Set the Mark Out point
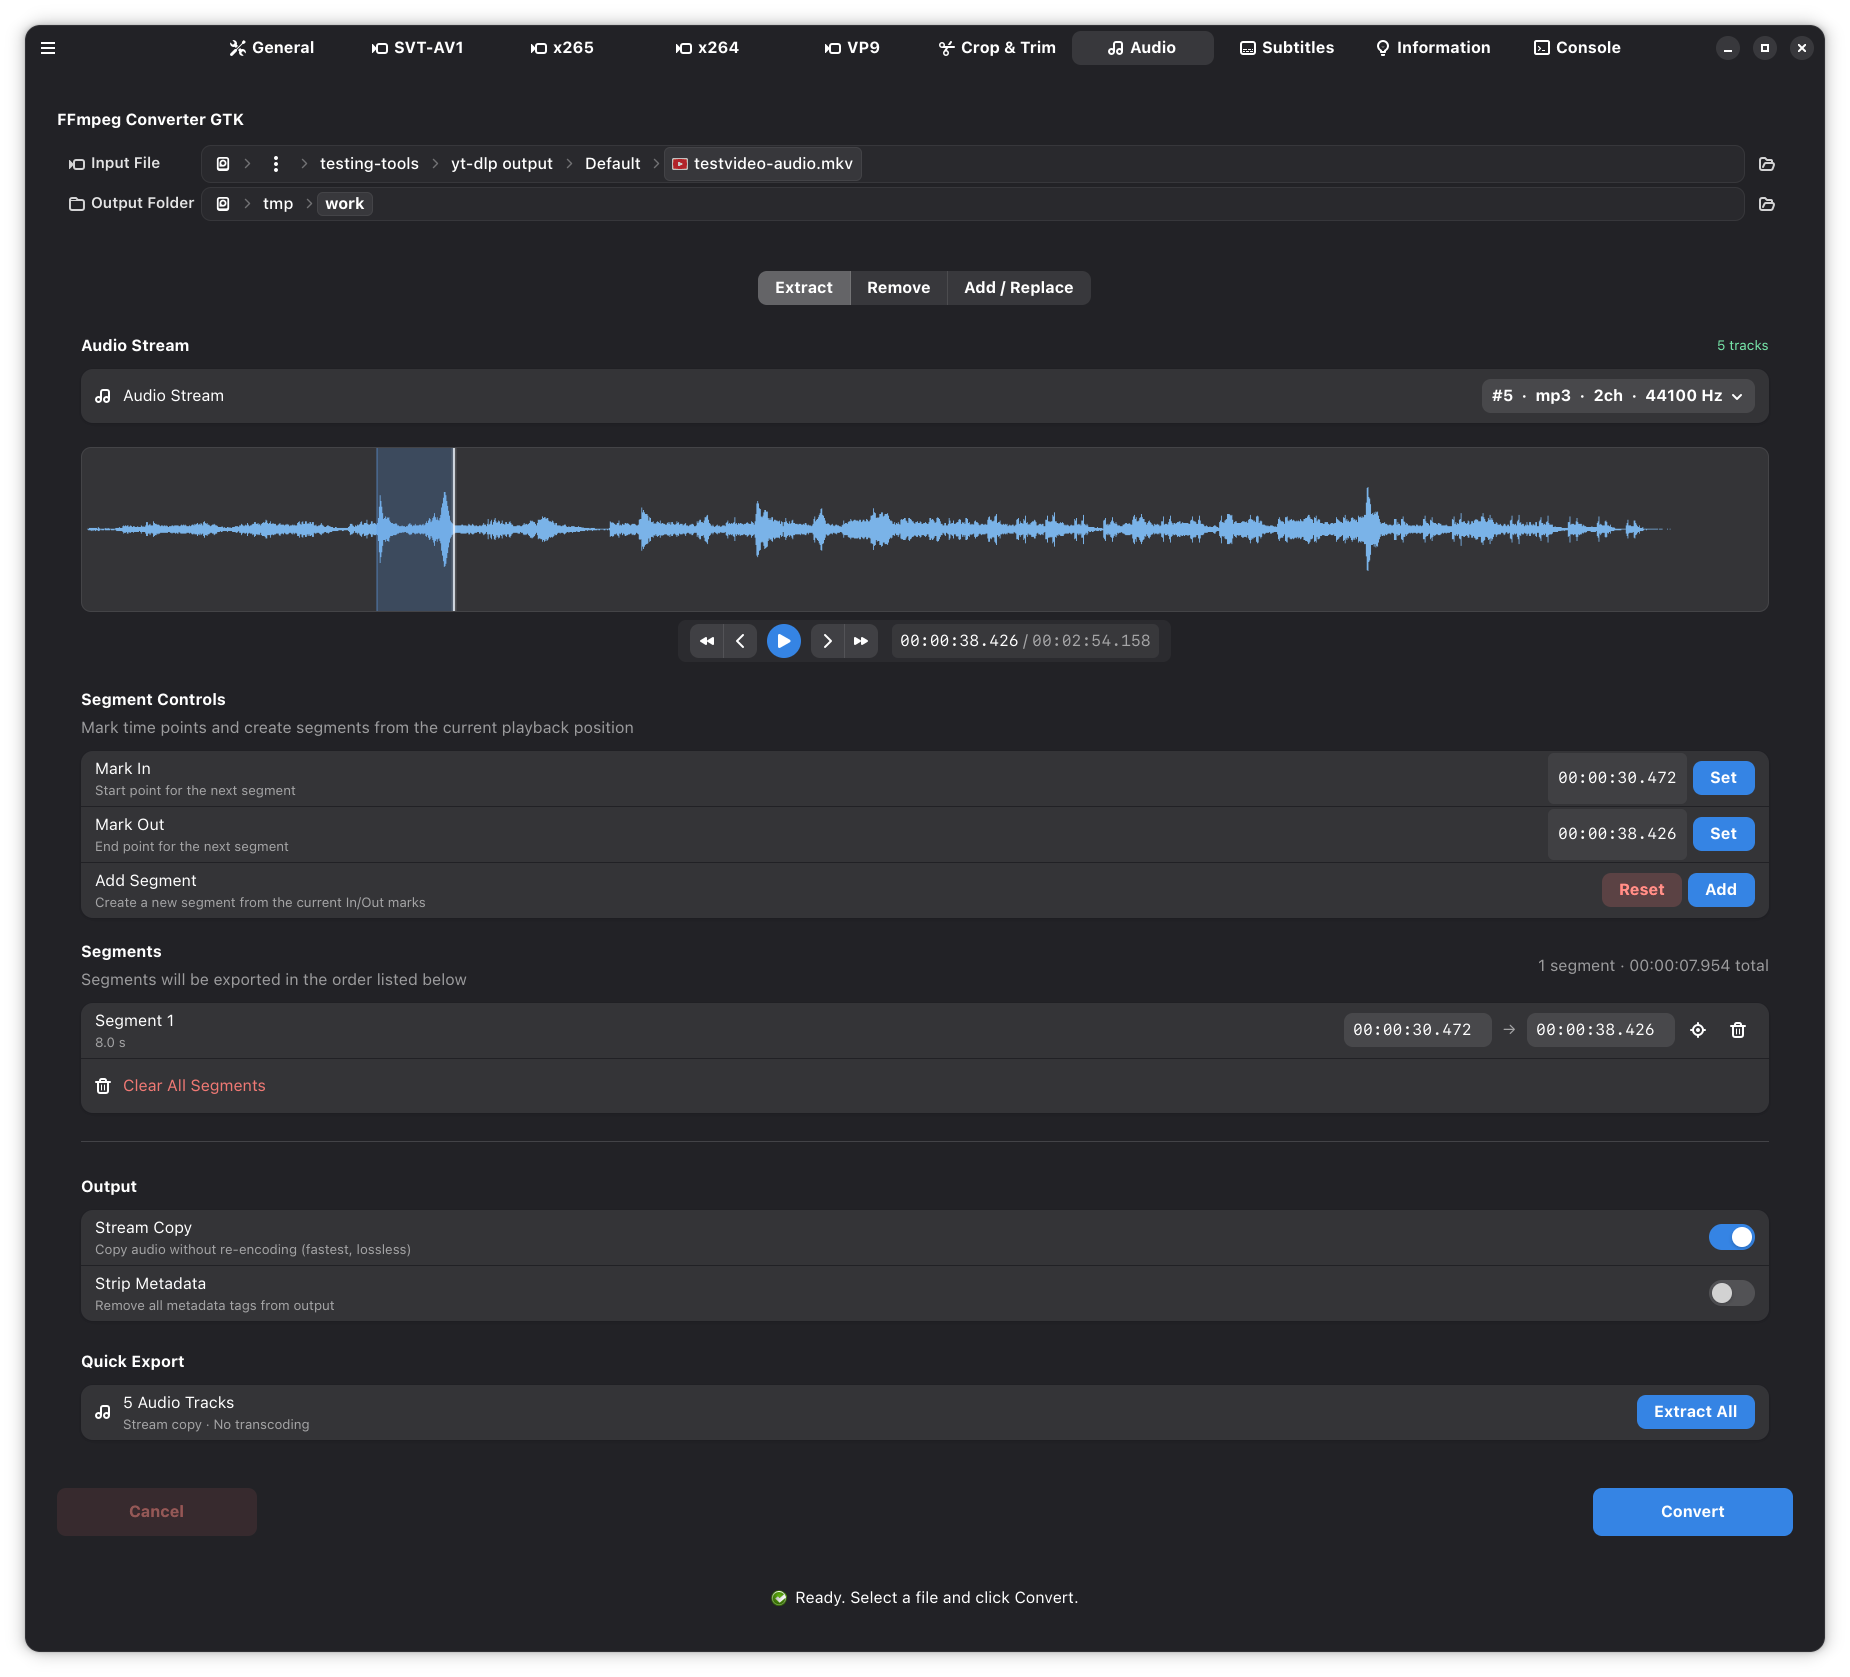The image size is (1850, 1677). (1723, 834)
